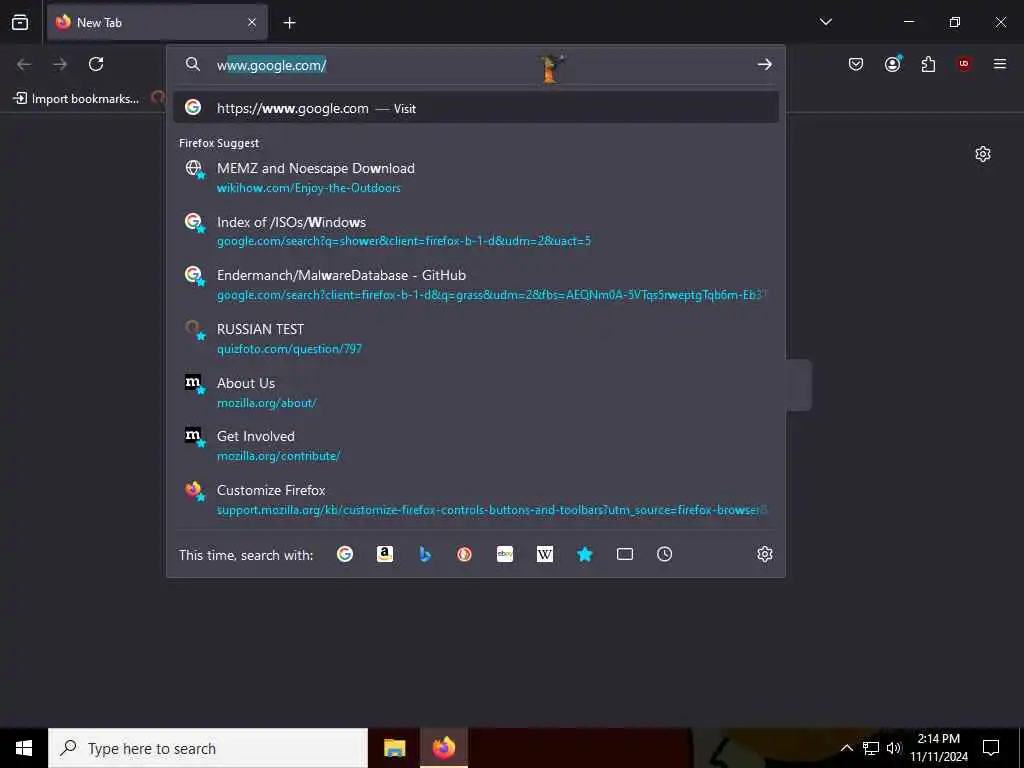Search this time with Google
The image size is (1024, 768).
coord(345,554)
